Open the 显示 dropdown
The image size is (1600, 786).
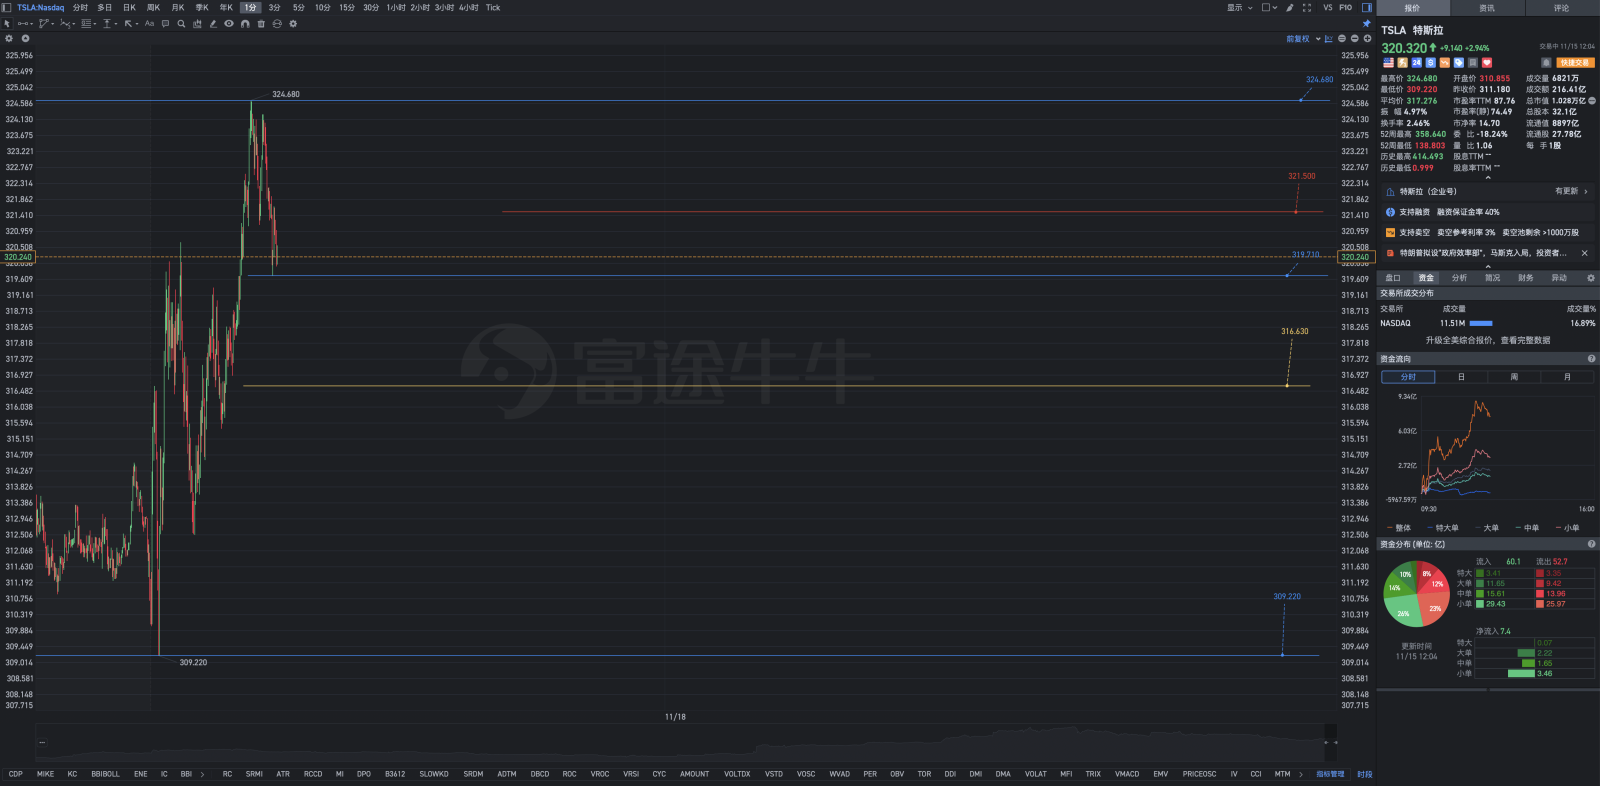[1240, 7]
